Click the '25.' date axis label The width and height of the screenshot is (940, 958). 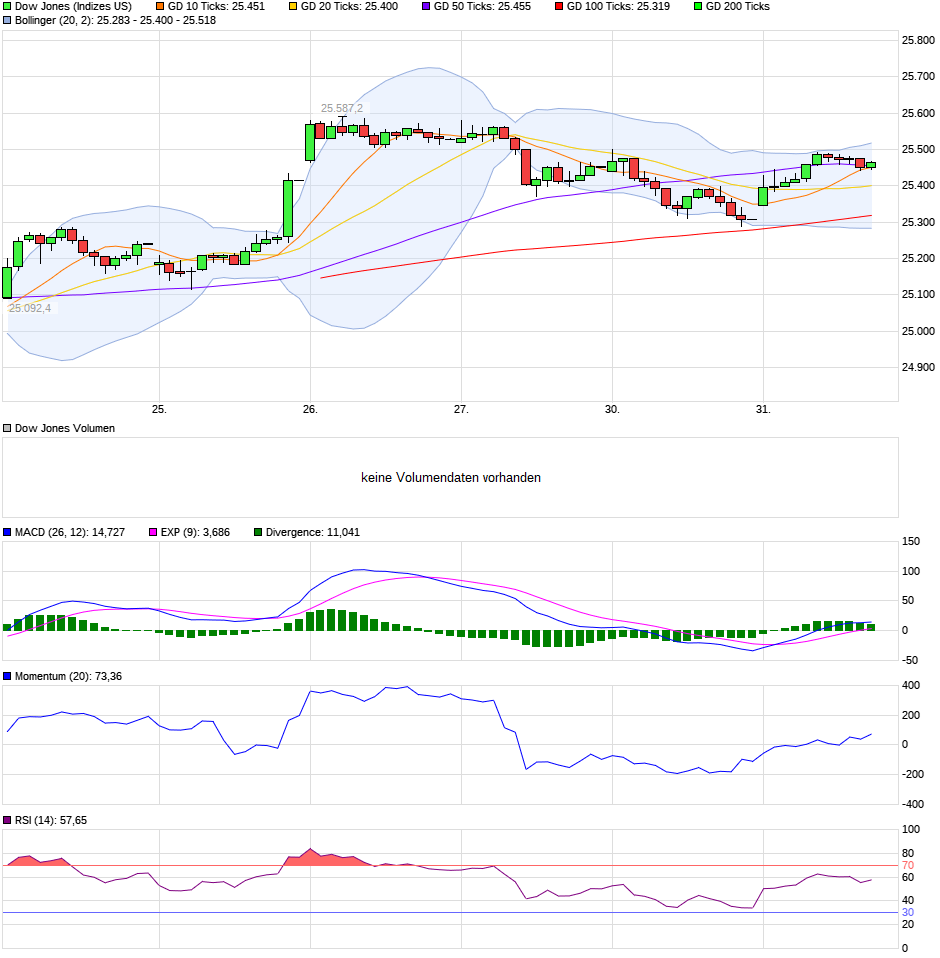click(x=159, y=409)
